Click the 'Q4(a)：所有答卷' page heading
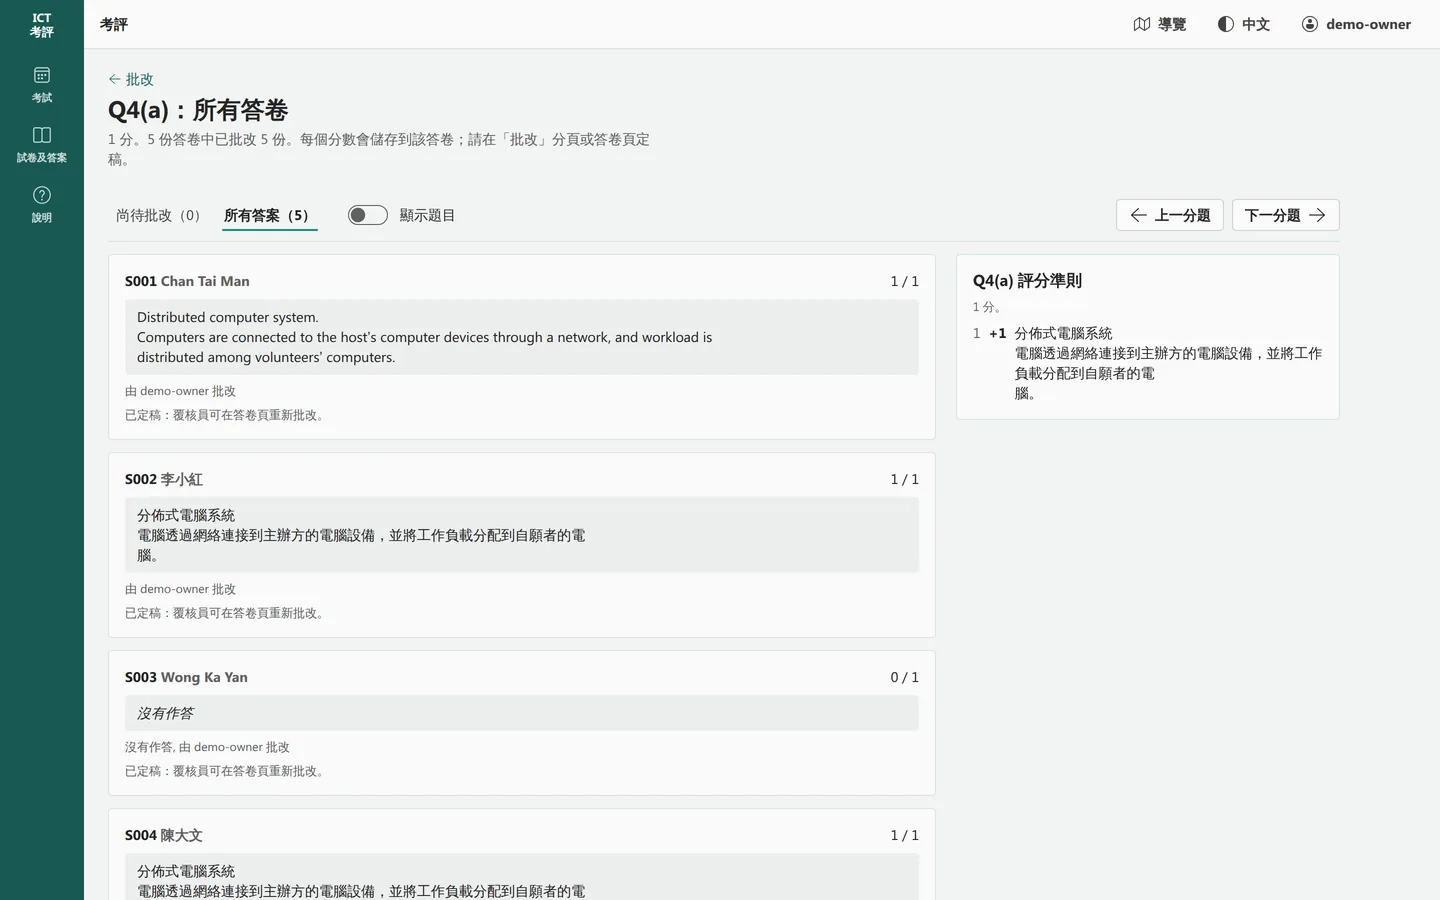The height and width of the screenshot is (900, 1440). (198, 110)
